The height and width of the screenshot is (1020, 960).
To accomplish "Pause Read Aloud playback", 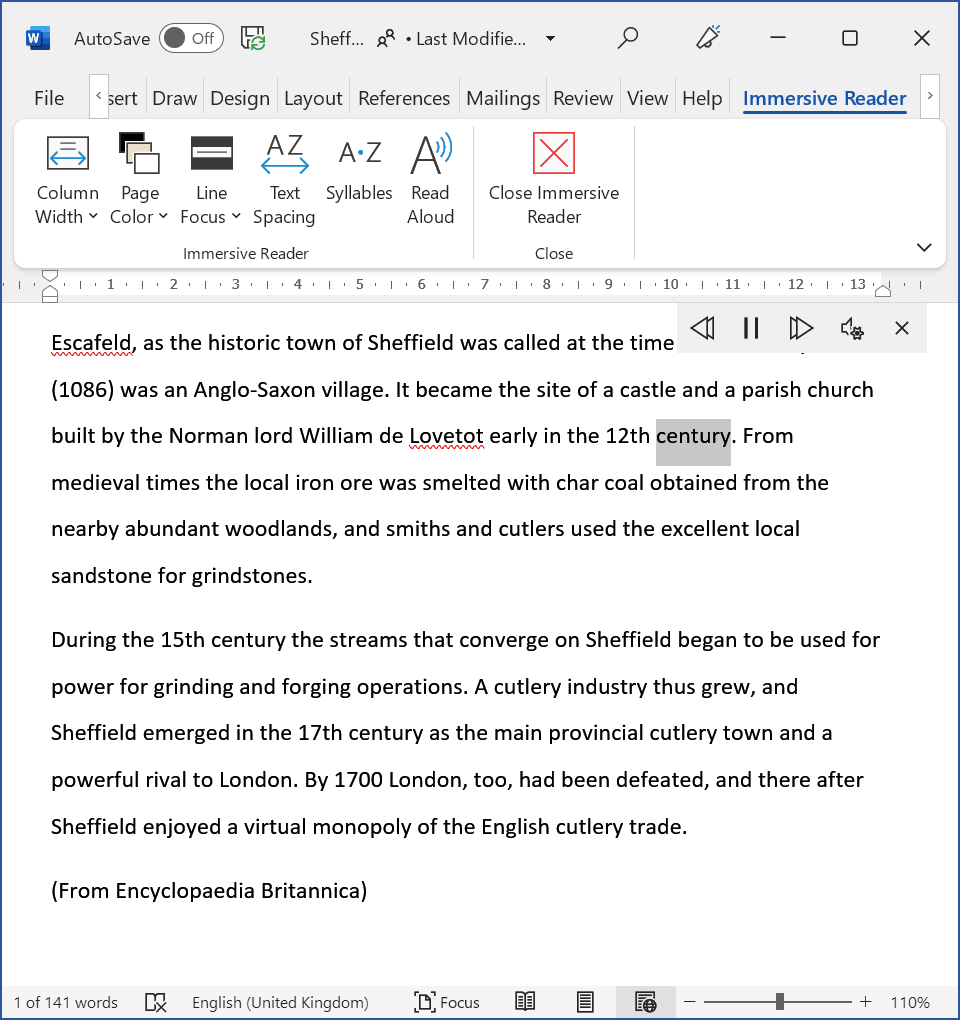I will (x=751, y=327).
